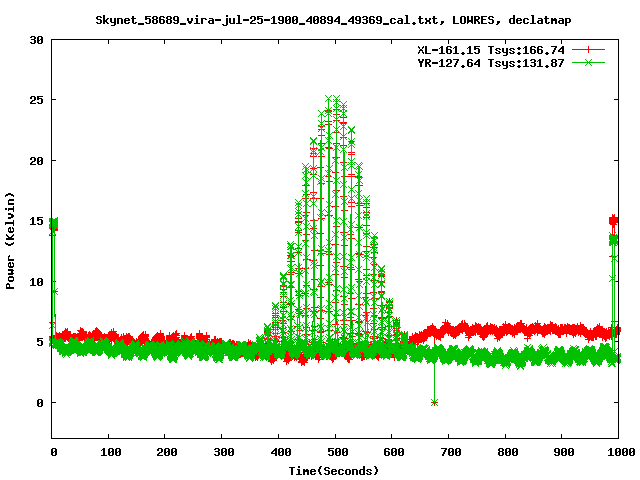
Task: Click the x-axis tick label 400
Action: [x=281, y=452]
